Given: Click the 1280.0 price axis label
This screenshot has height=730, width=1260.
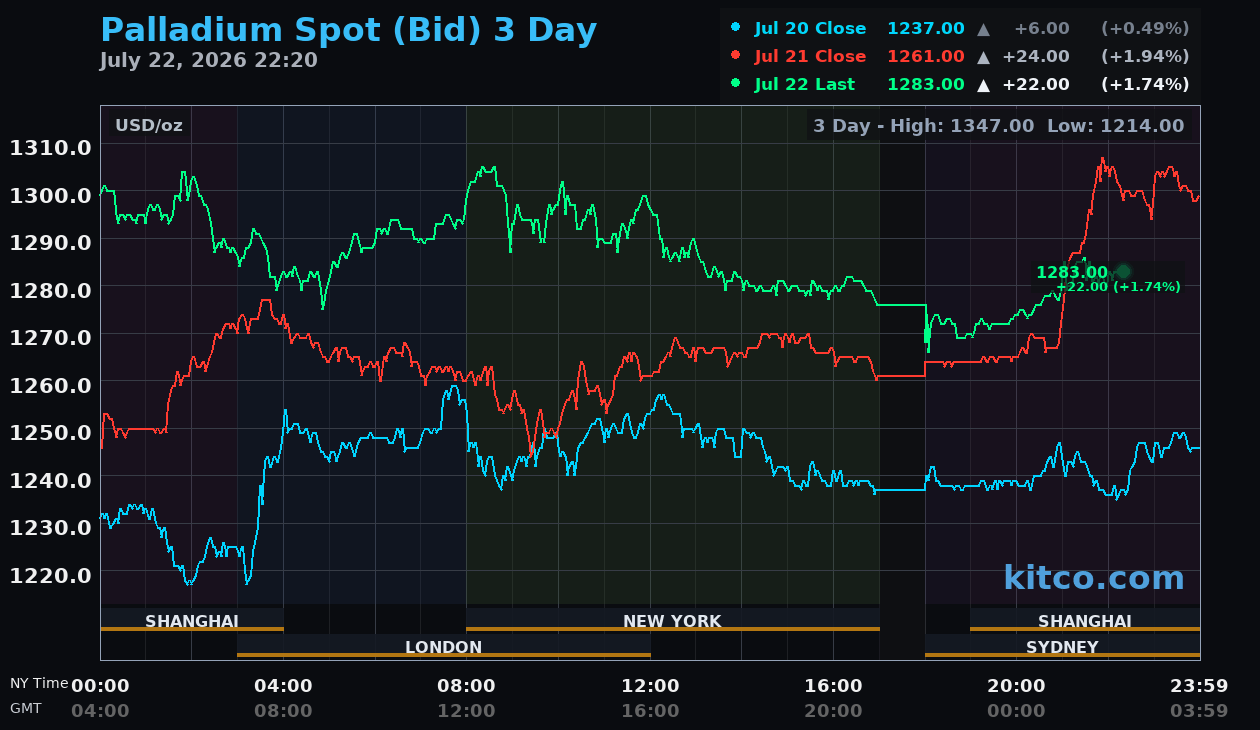Looking at the screenshot, I should [x=51, y=290].
